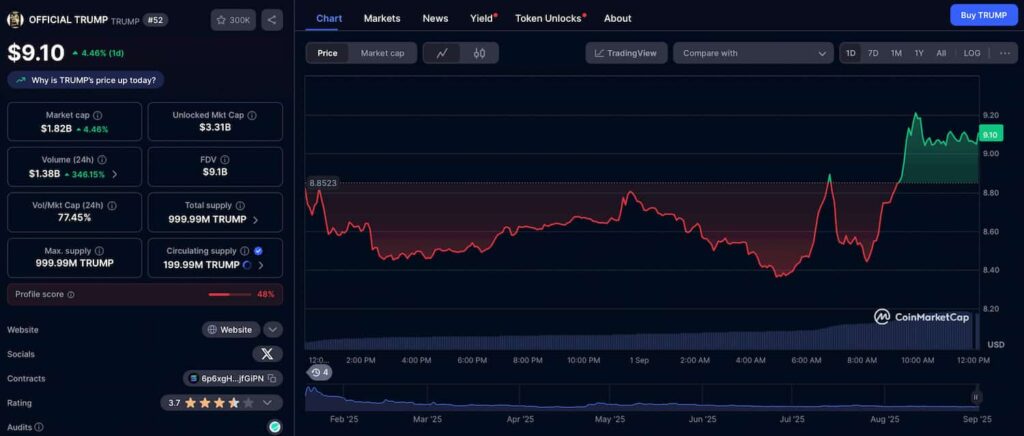The width and height of the screenshot is (1024, 436).
Task: Click the history events marker with 4
Action: pyautogui.click(x=319, y=372)
